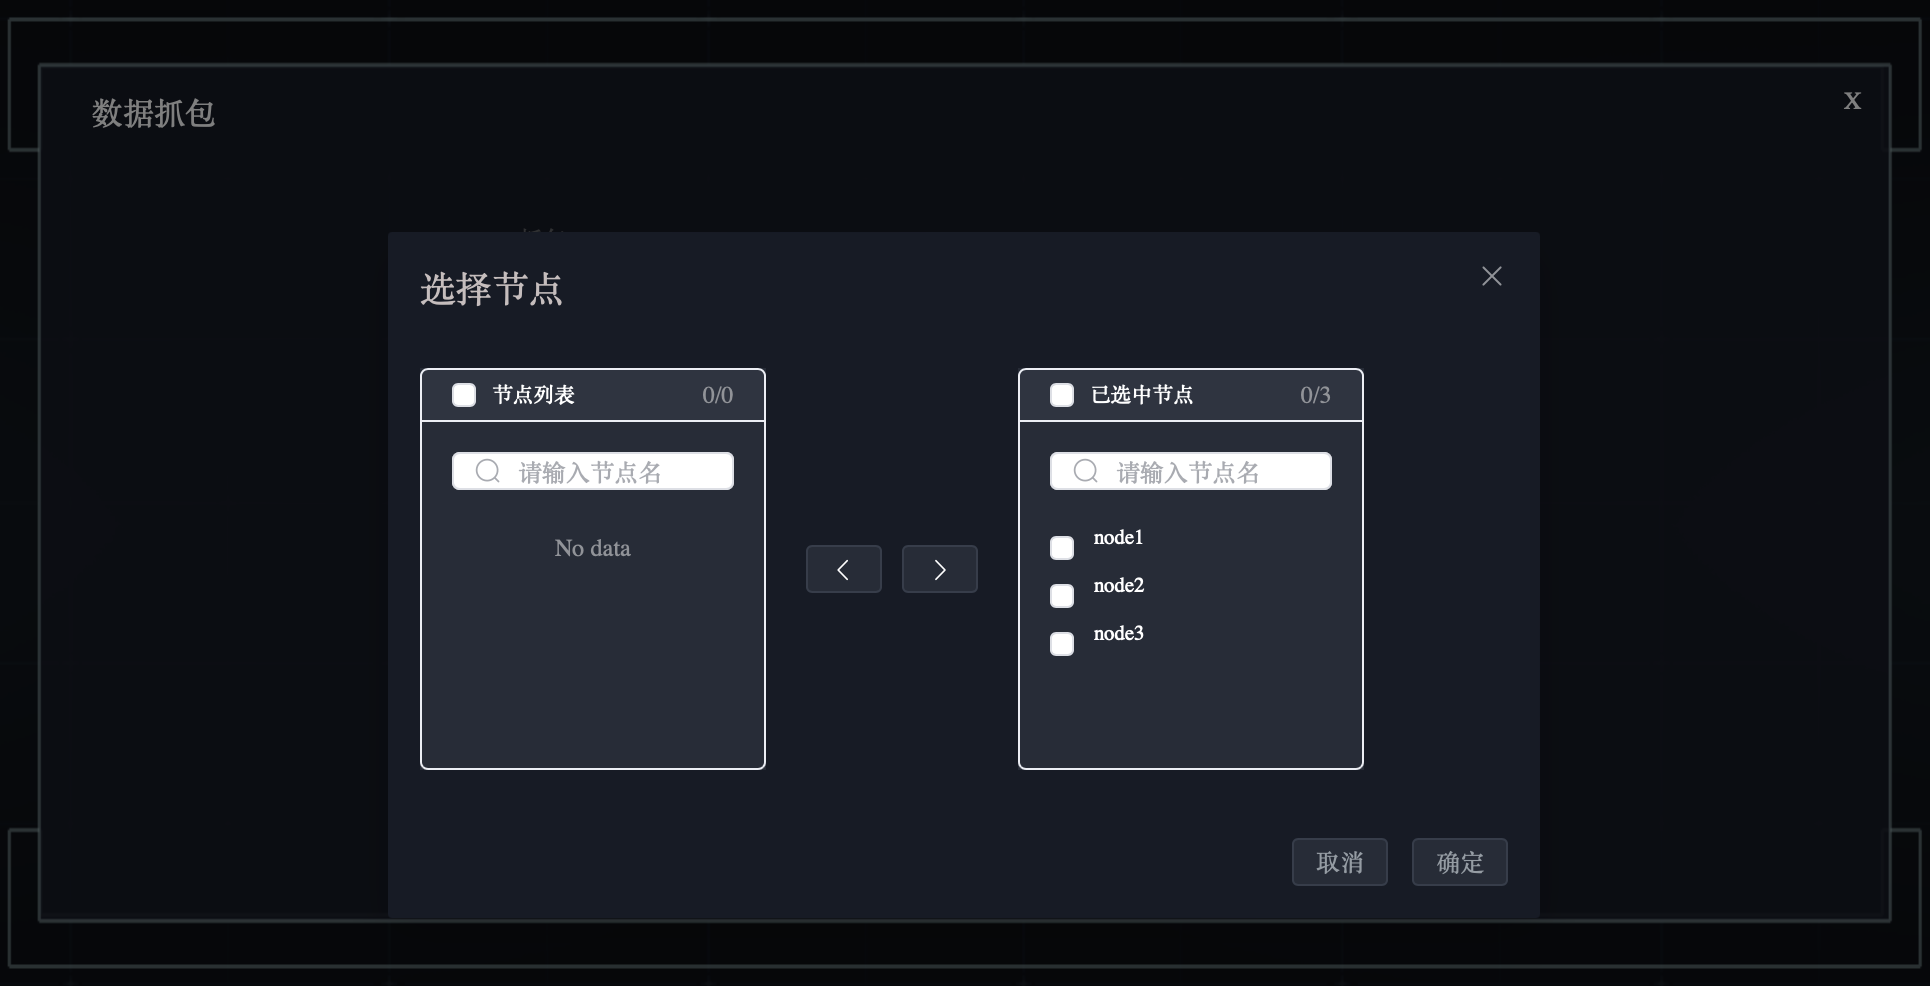Click the 确定 button
The width and height of the screenshot is (1930, 986).
coord(1459,862)
